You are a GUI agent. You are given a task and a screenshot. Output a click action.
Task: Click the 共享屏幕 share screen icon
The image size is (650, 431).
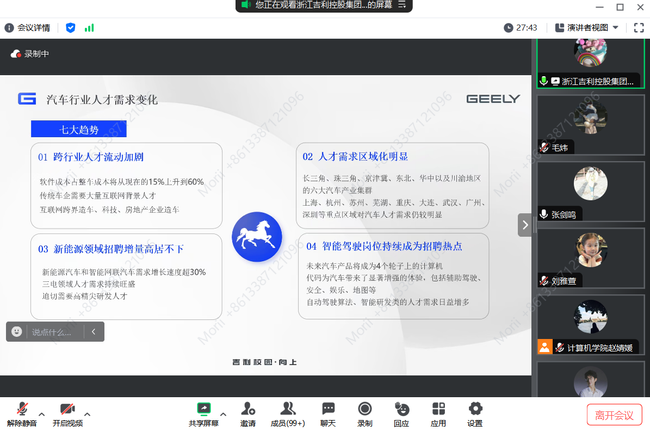(x=204, y=411)
